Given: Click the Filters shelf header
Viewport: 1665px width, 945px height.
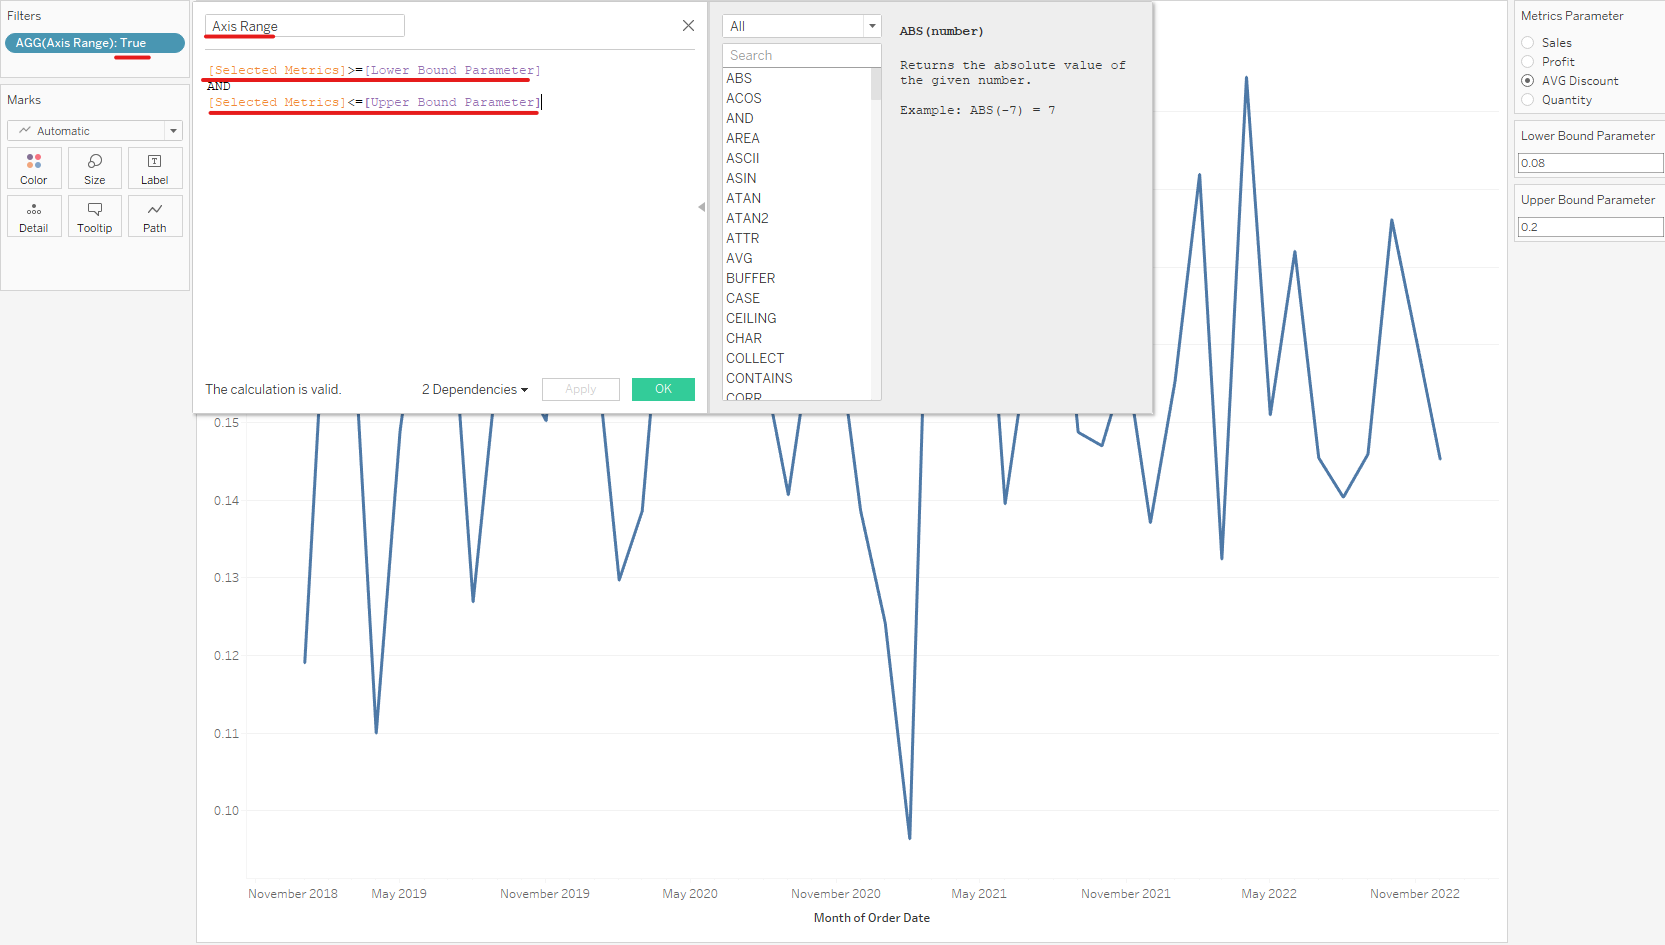Looking at the screenshot, I should pos(24,16).
